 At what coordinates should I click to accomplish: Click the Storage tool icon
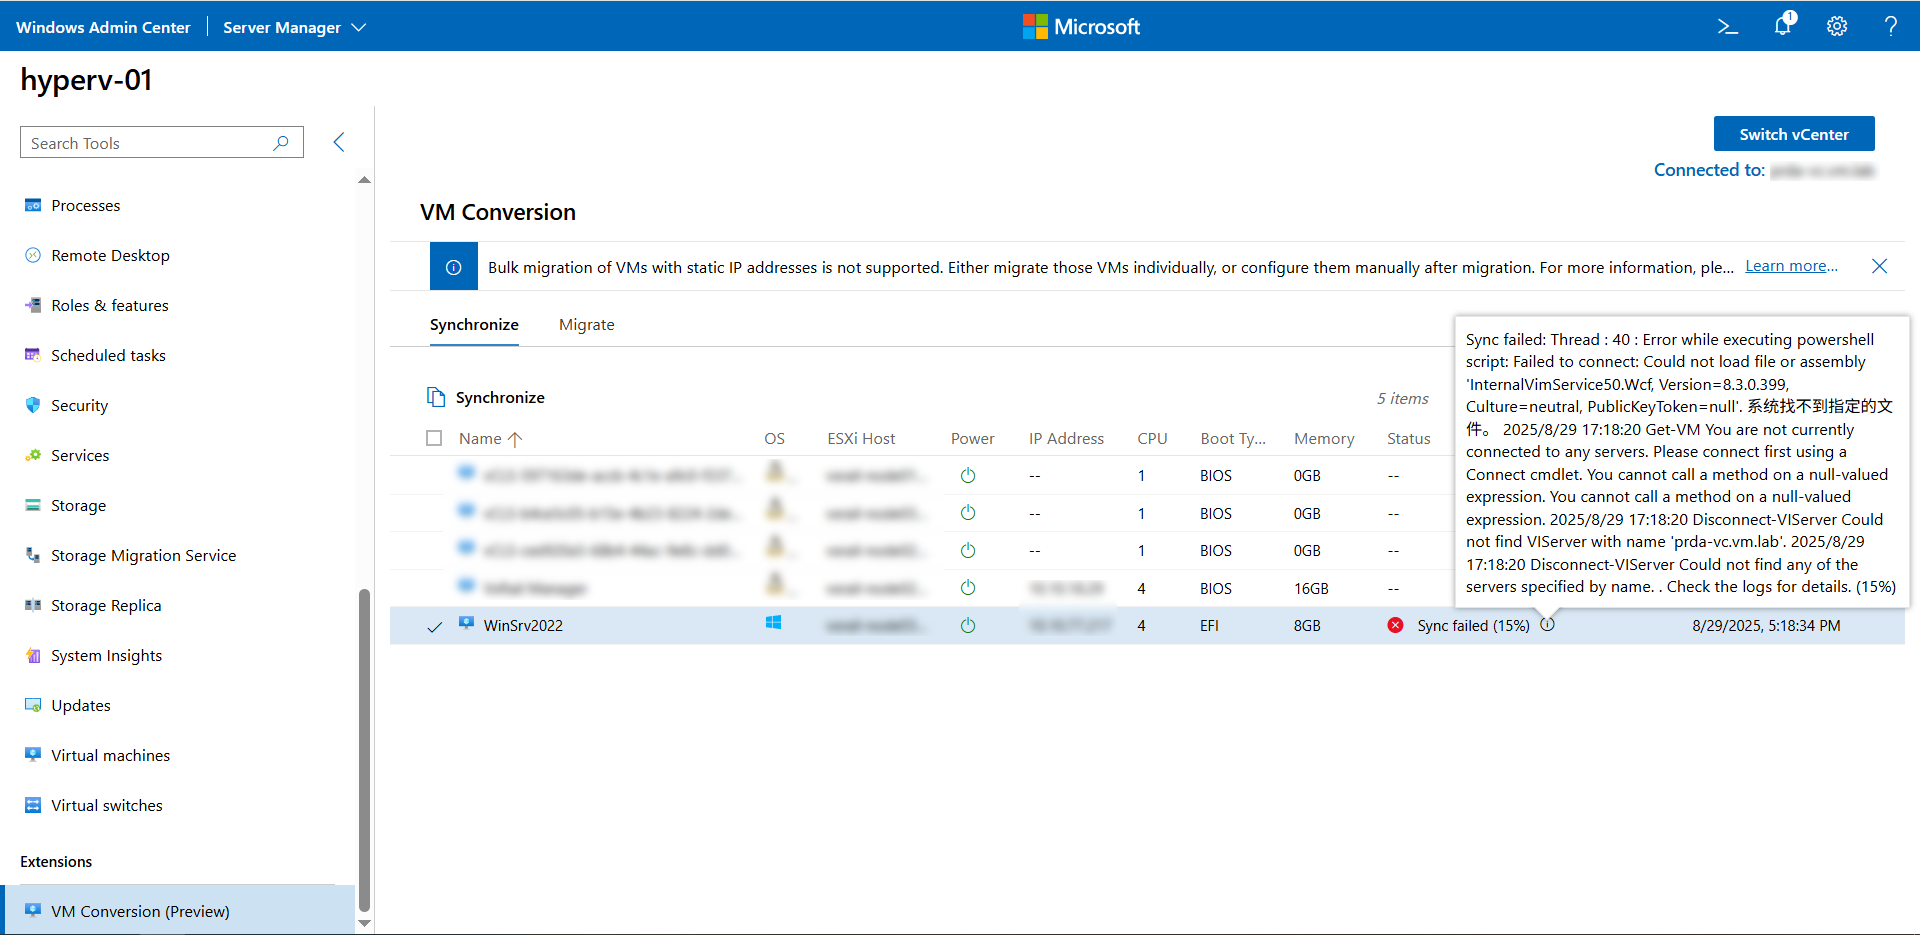33,505
